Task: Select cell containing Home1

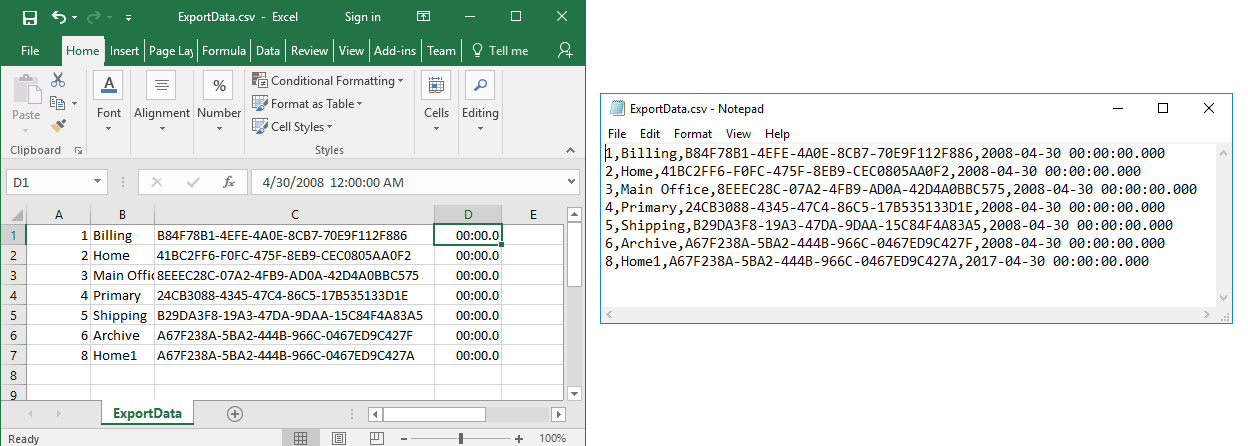Action: coord(122,355)
